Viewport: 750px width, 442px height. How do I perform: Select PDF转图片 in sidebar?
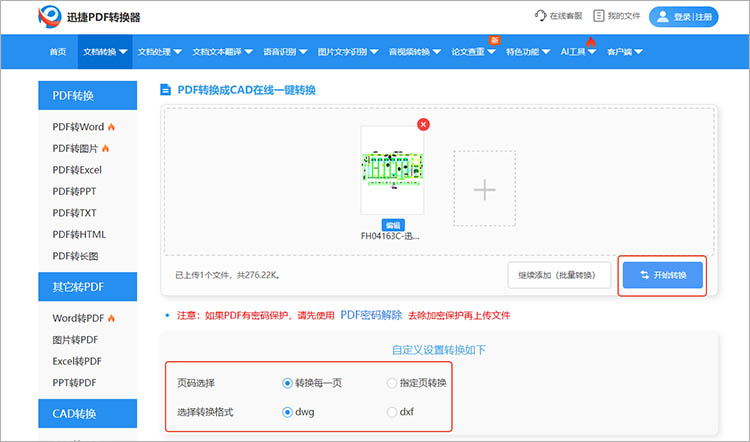point(75,148)
